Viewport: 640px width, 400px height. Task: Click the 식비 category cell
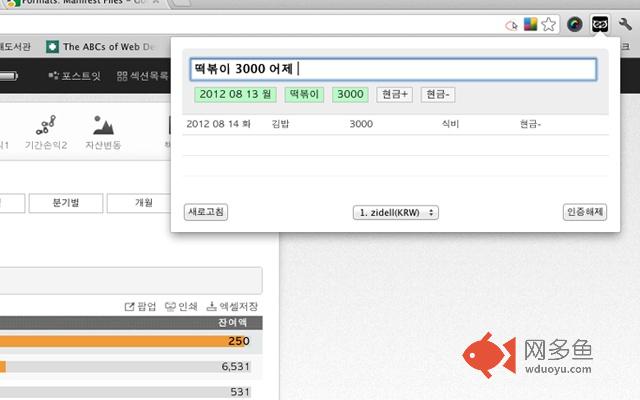pyautogui.click(x=450, y=124)
